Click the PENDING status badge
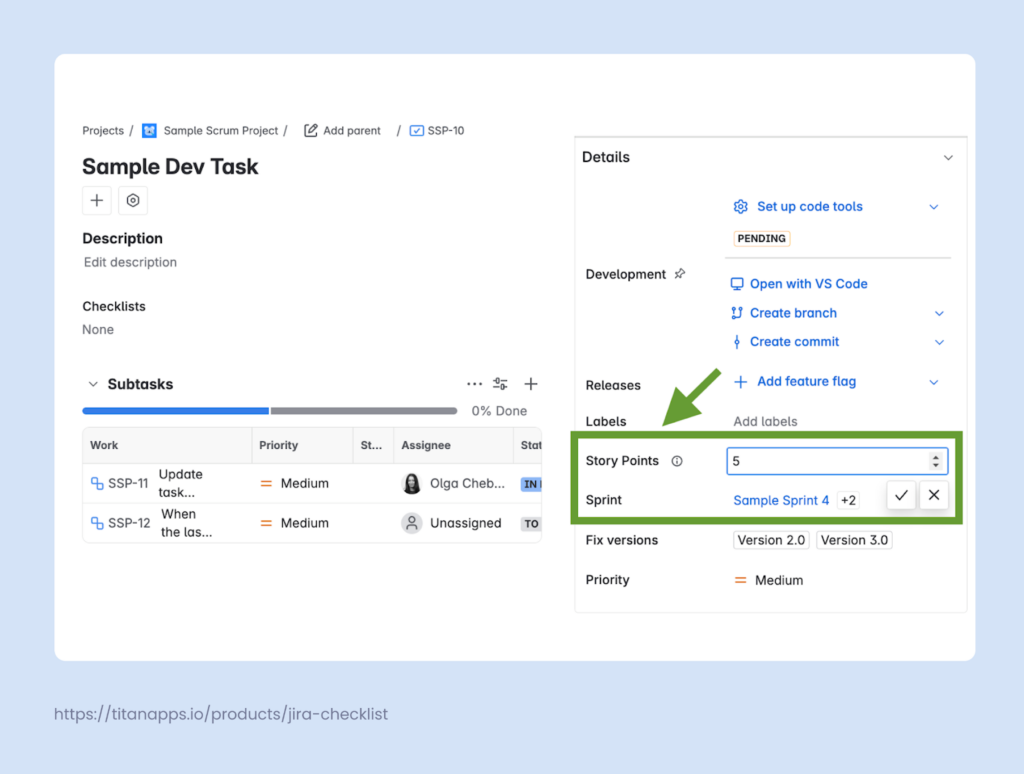 (x=761, y=238)
